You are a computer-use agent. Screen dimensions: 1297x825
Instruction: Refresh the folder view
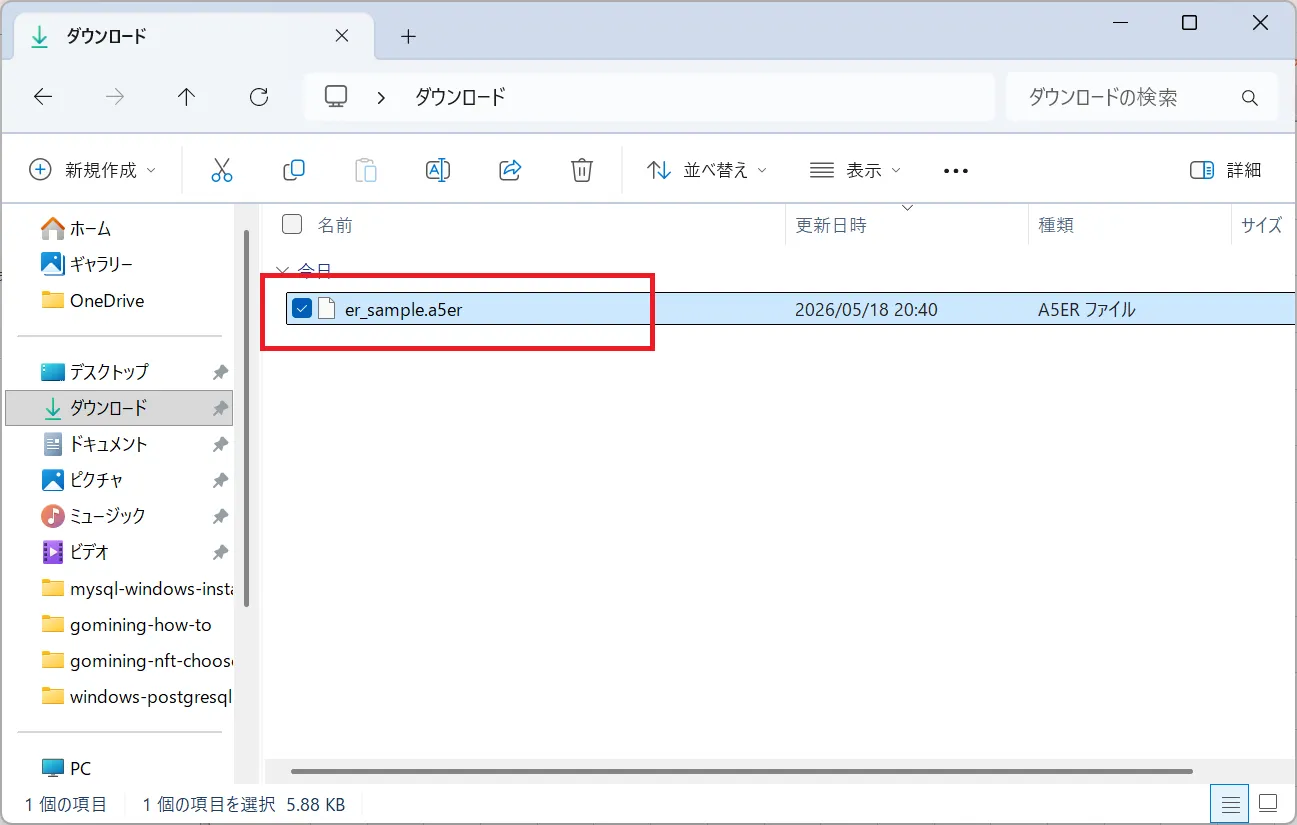tap(259, 97)
